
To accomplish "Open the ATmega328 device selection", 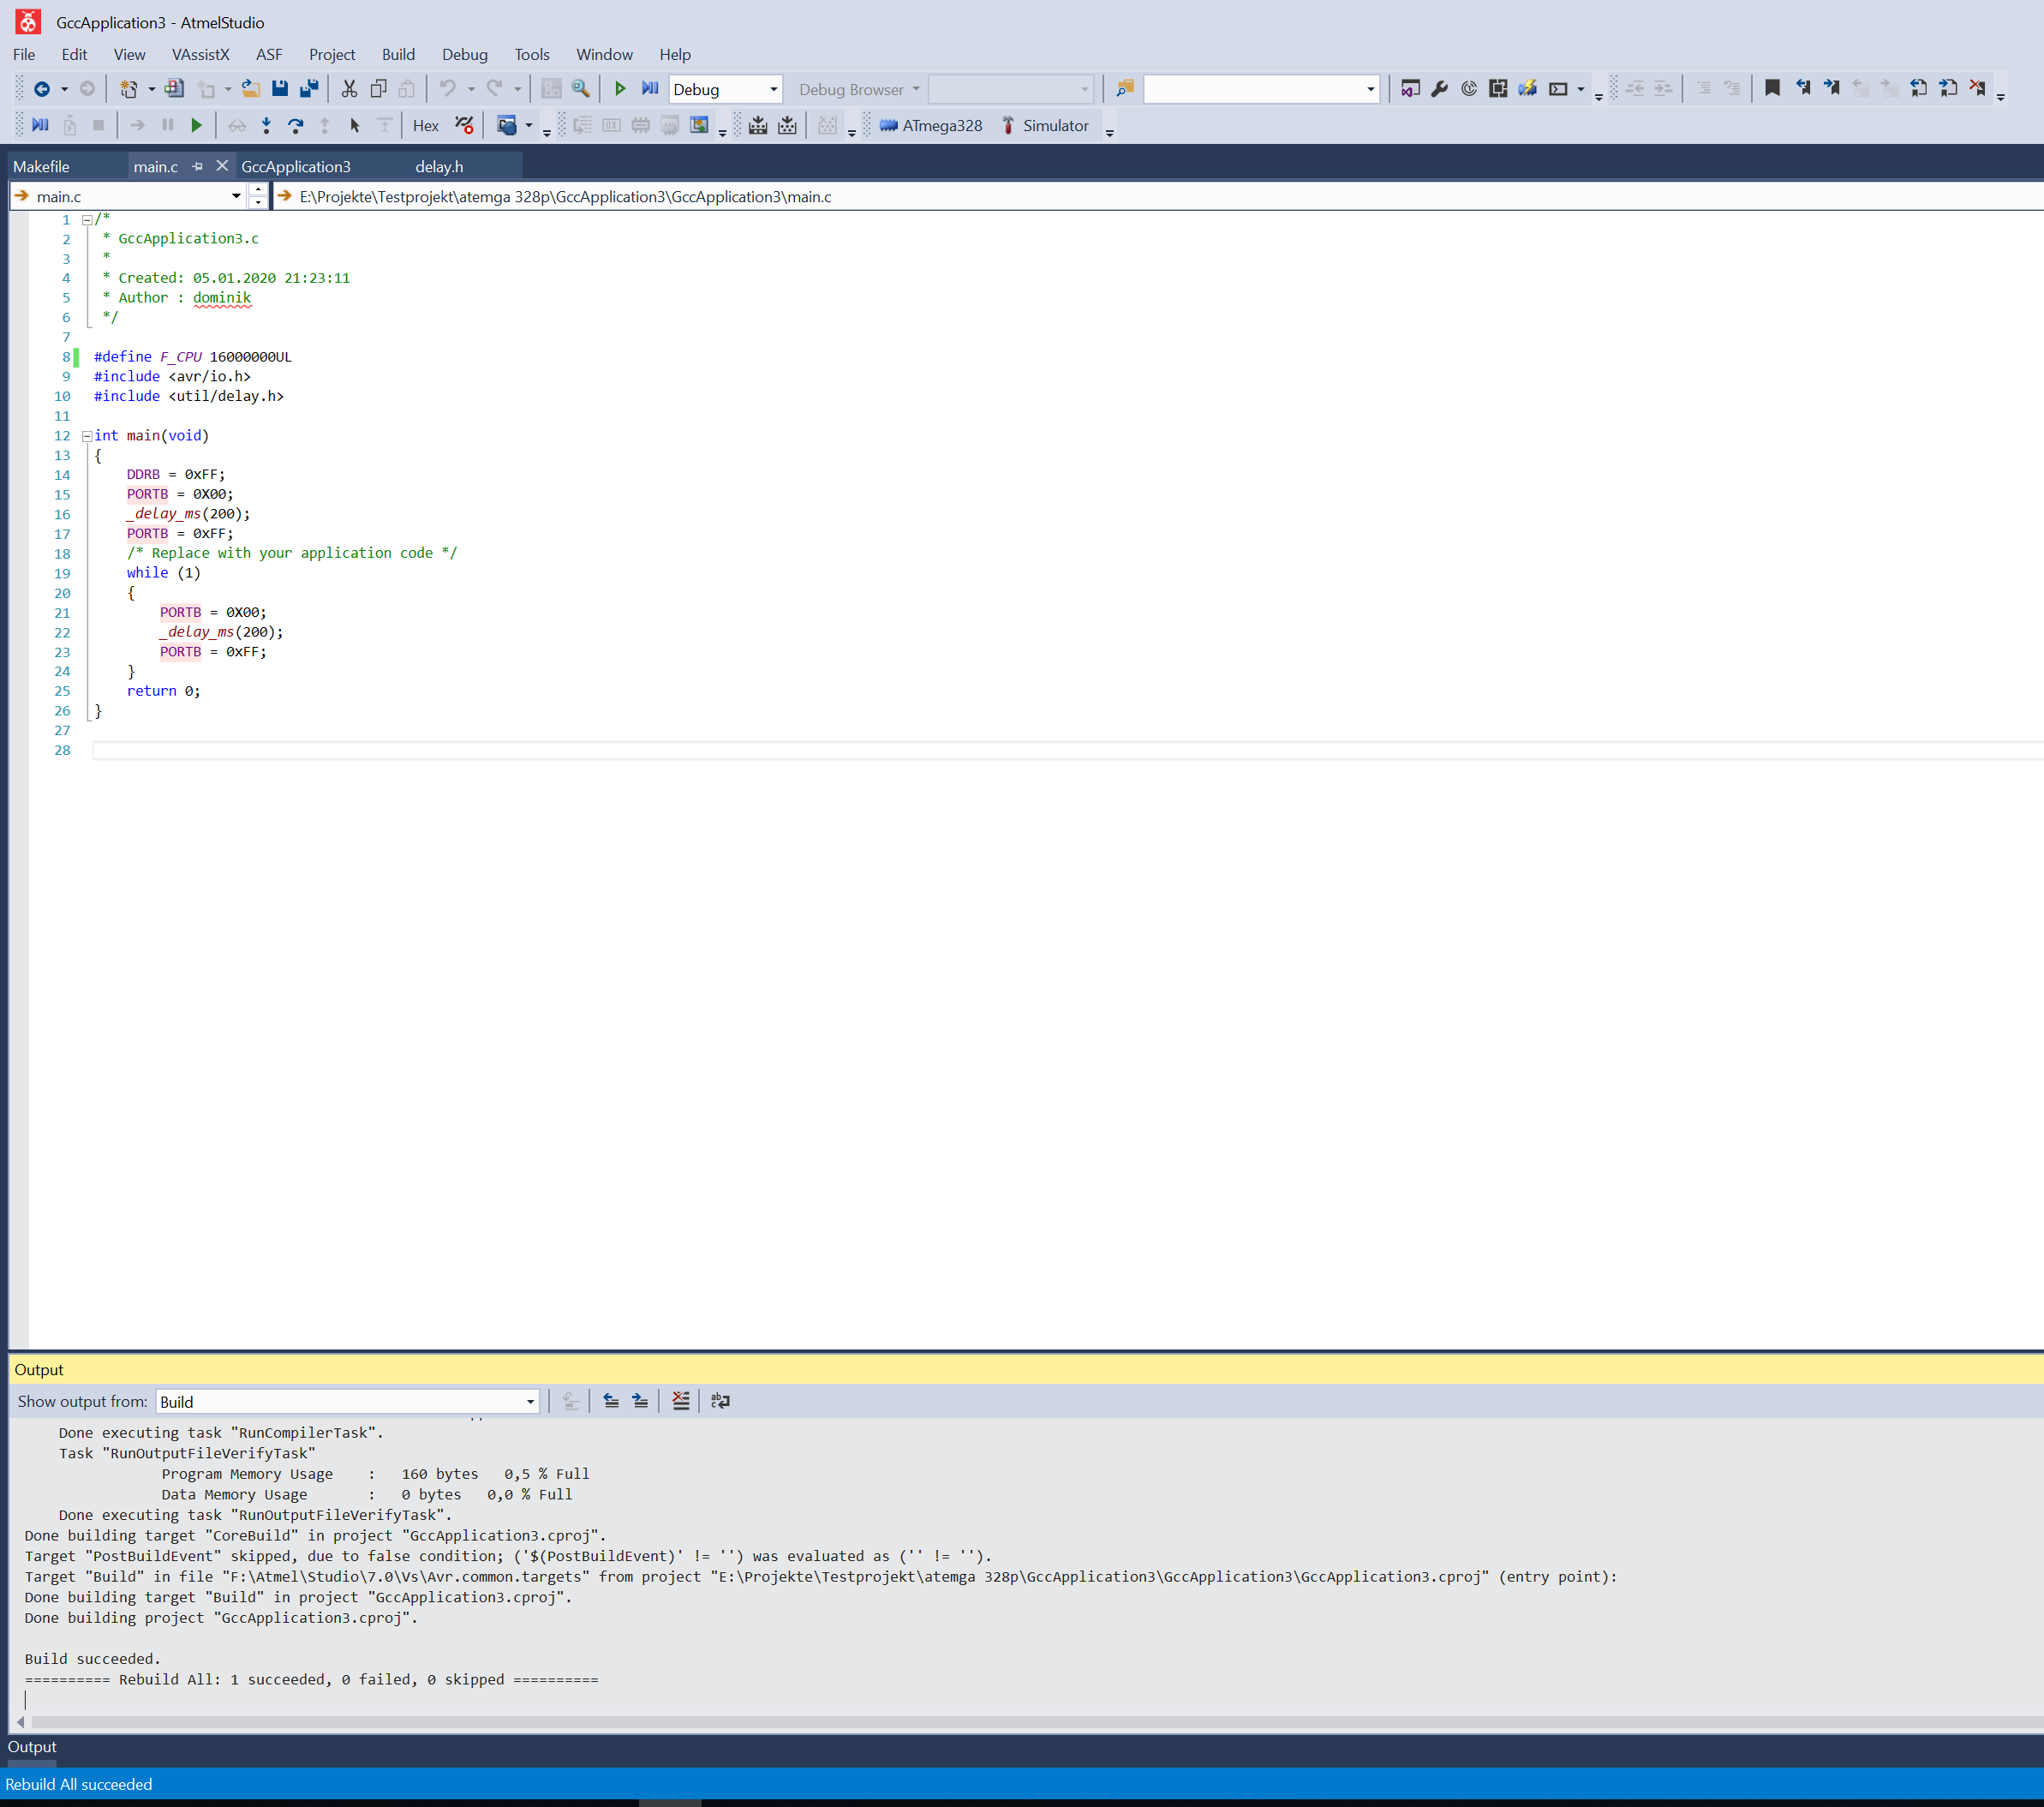I will (931, 125).
